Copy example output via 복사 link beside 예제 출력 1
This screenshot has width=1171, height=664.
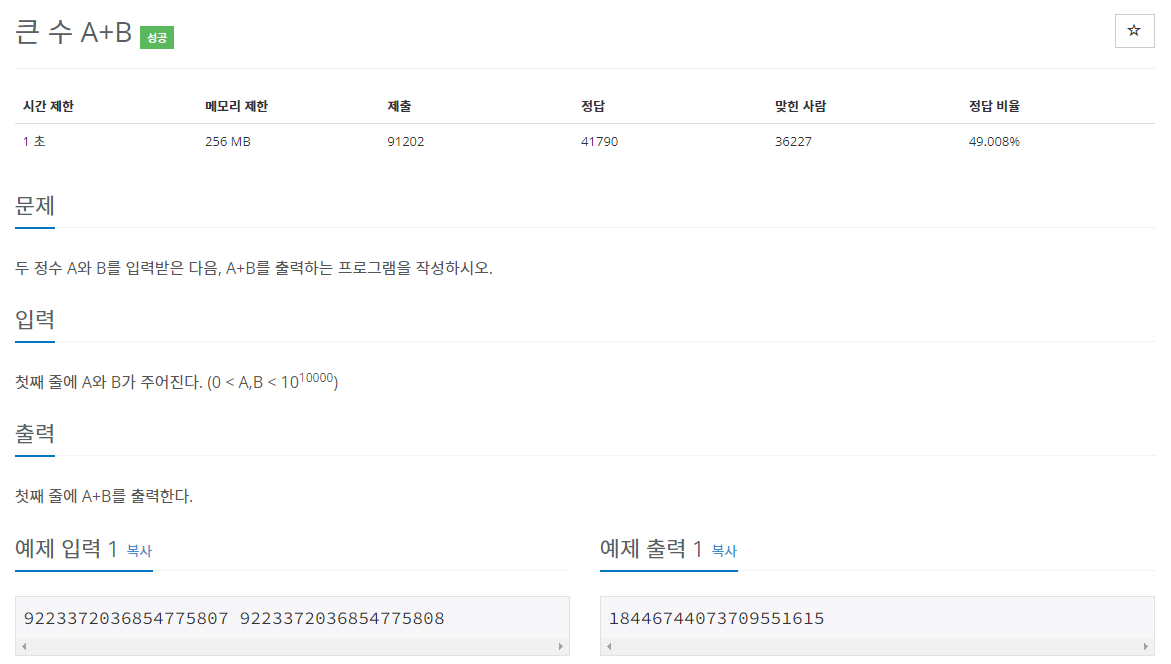pyautogui.click(x=724, y=550)
